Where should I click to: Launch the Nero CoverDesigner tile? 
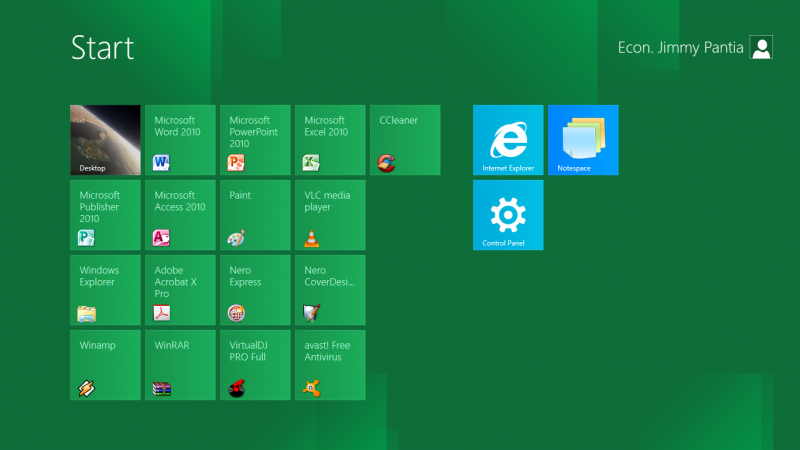330,290
